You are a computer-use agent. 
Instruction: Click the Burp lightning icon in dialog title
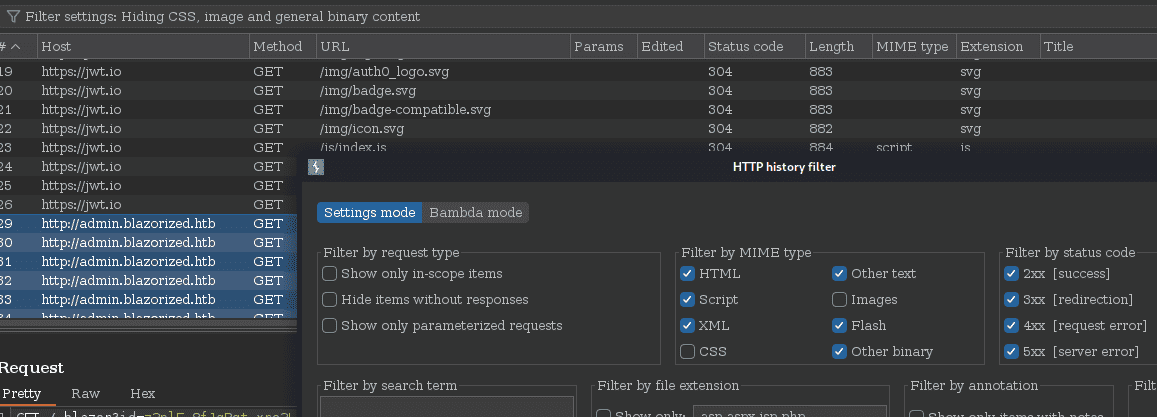click(316, 168)
